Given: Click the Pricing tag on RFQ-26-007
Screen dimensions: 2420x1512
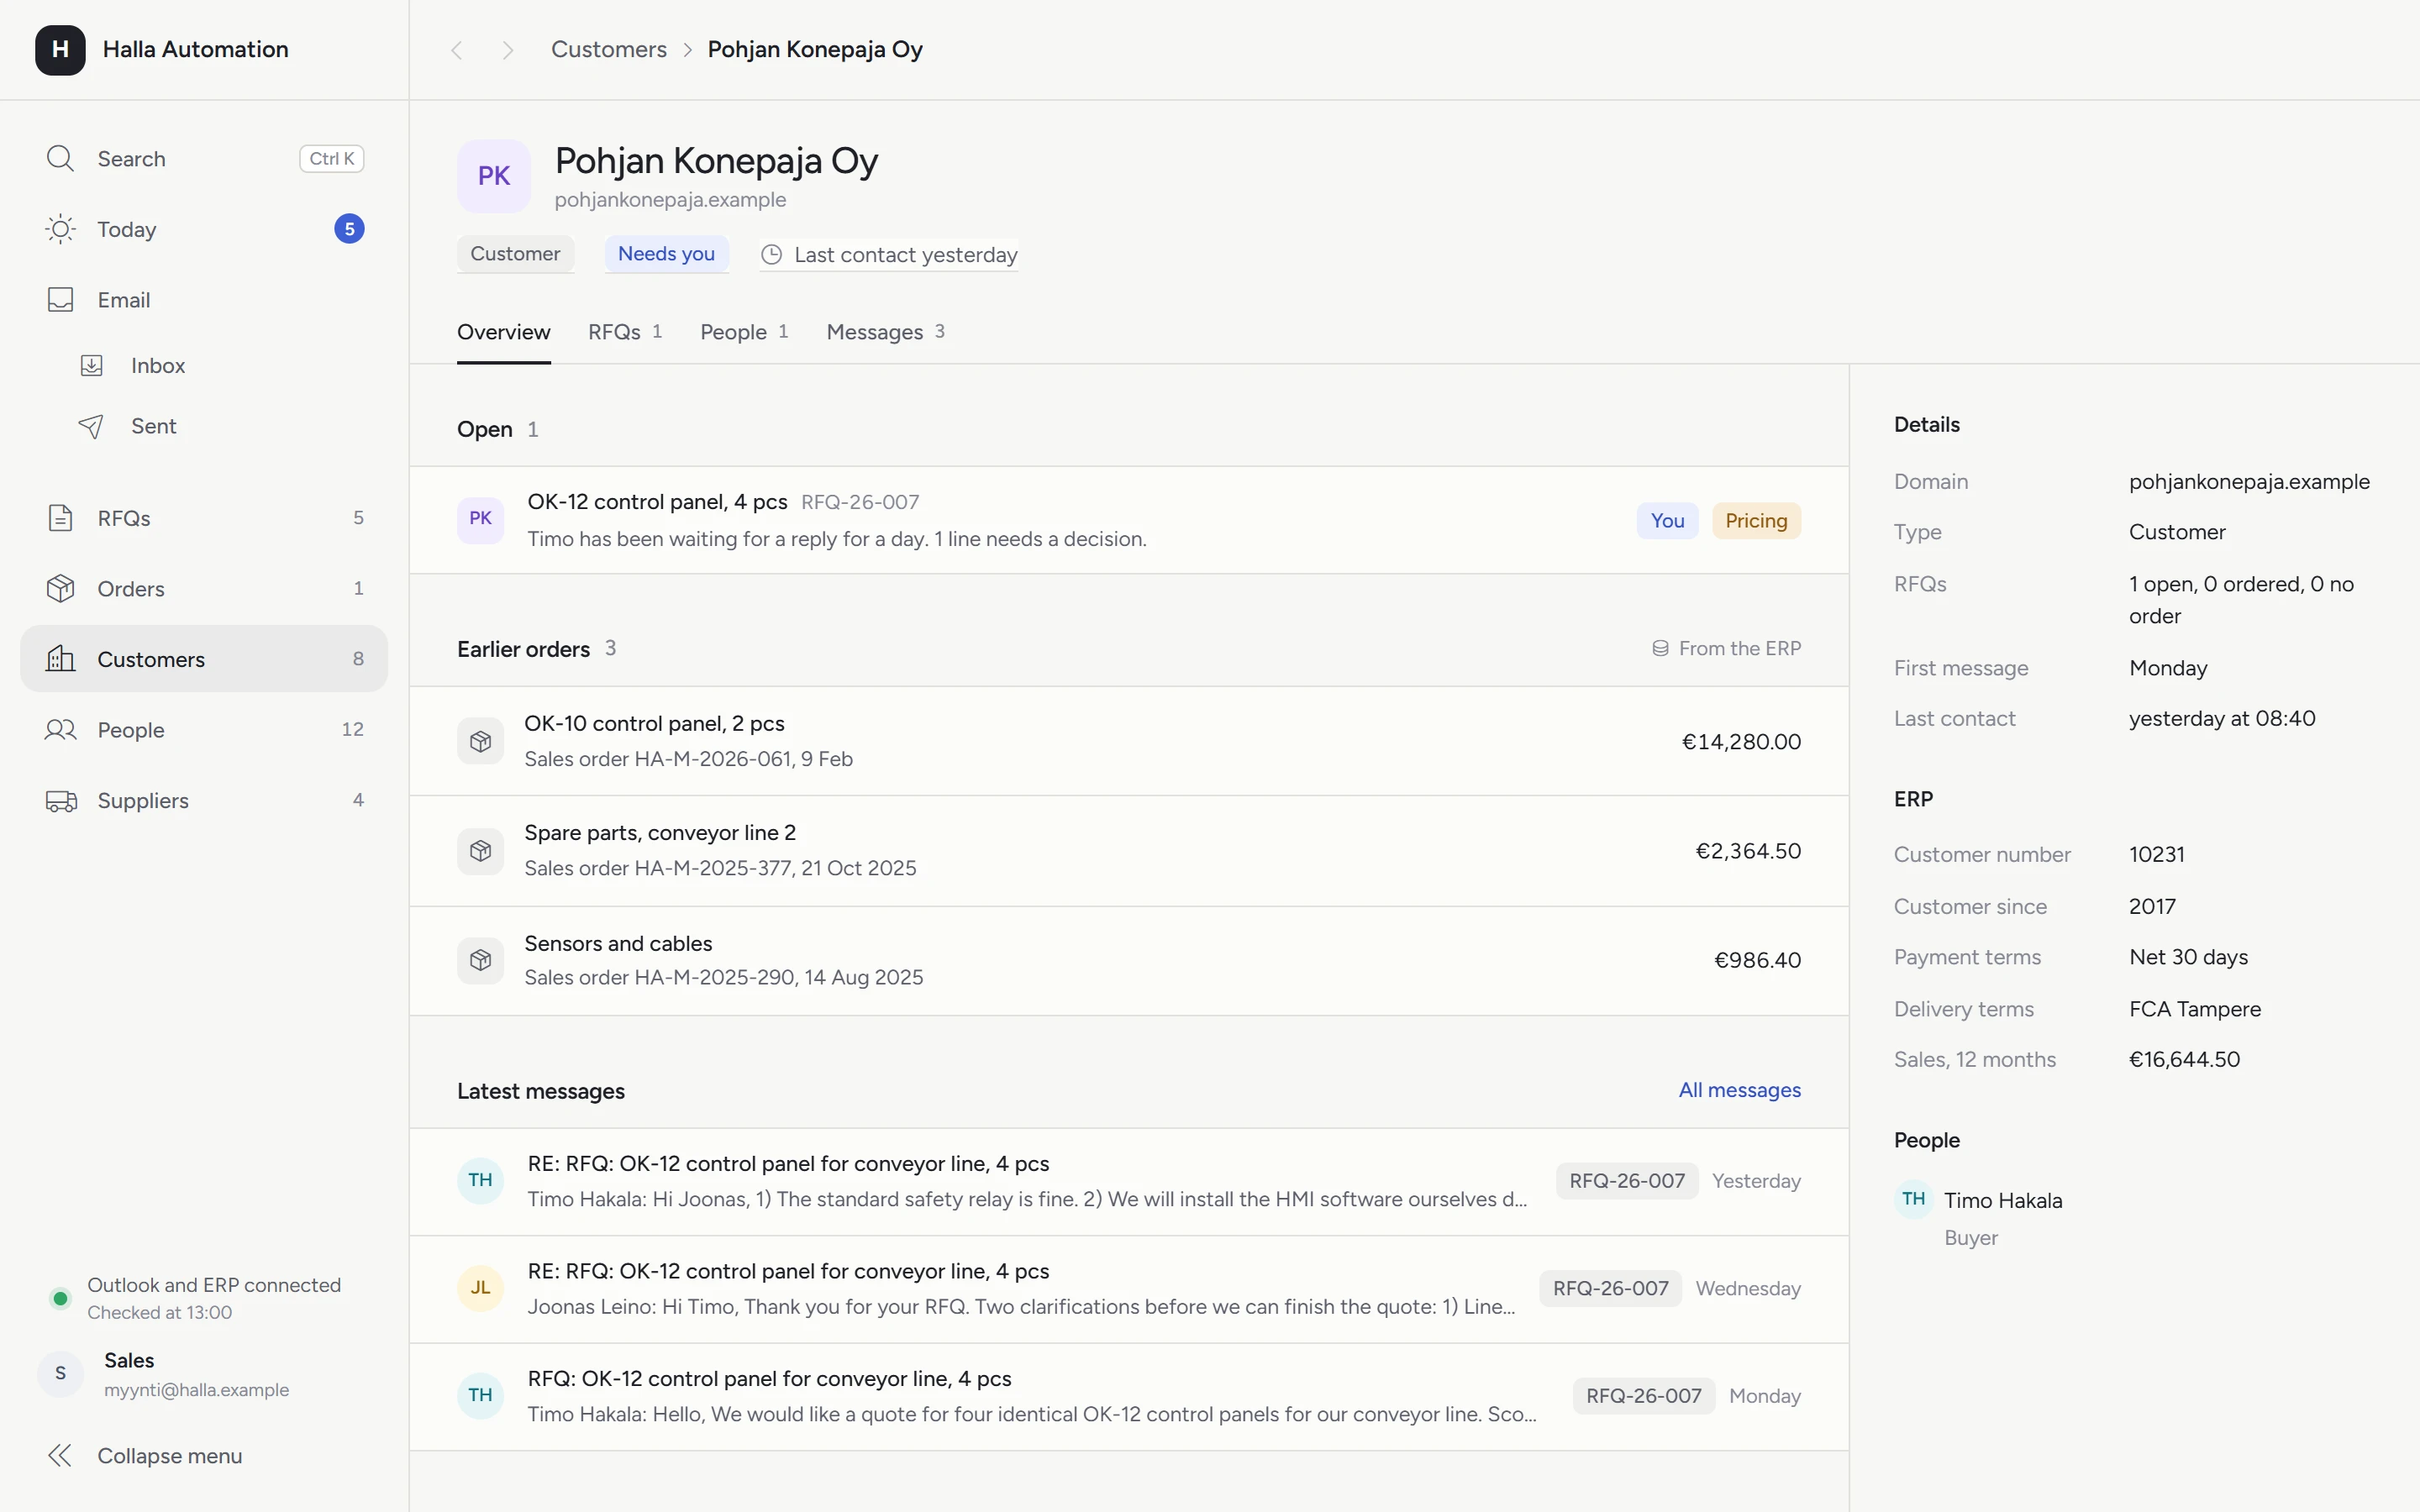Looking at the screenshot, I should click(1756, 521).
